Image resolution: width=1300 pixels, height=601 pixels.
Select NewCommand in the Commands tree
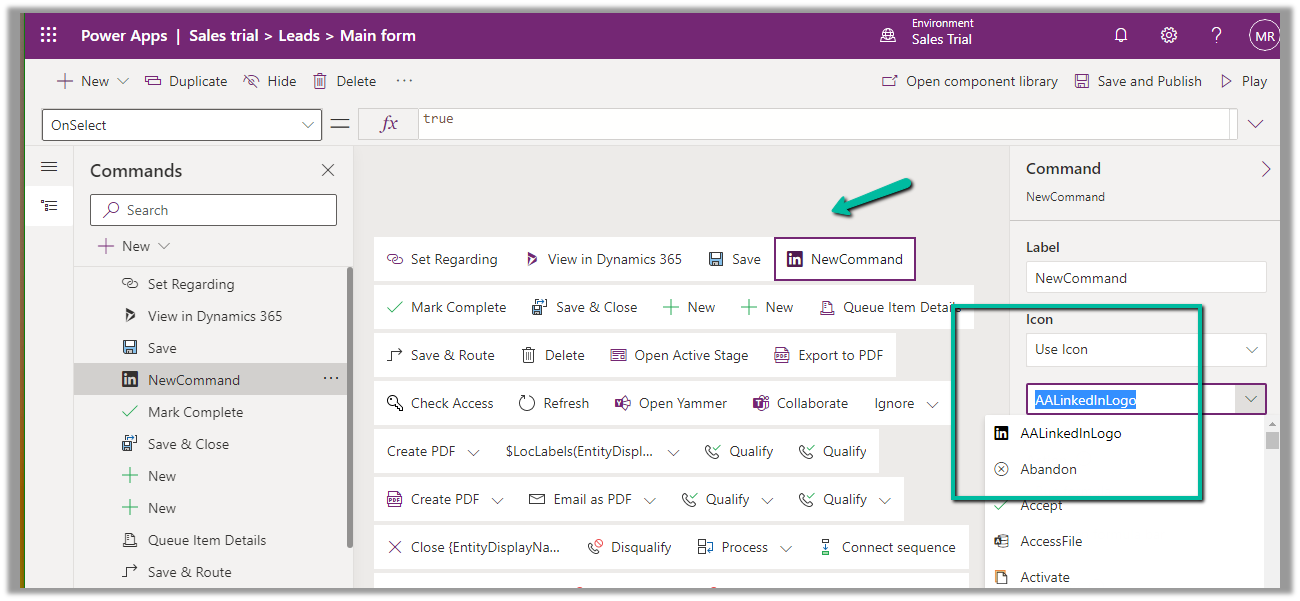coord(193,380)
